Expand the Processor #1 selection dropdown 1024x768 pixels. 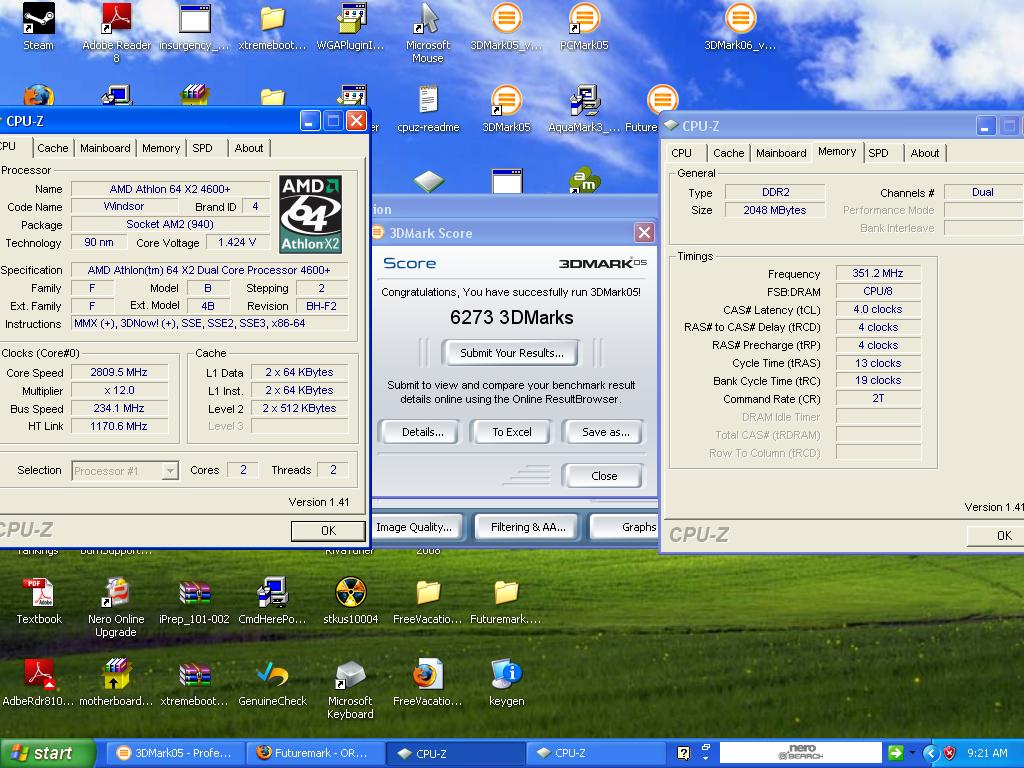170,471
